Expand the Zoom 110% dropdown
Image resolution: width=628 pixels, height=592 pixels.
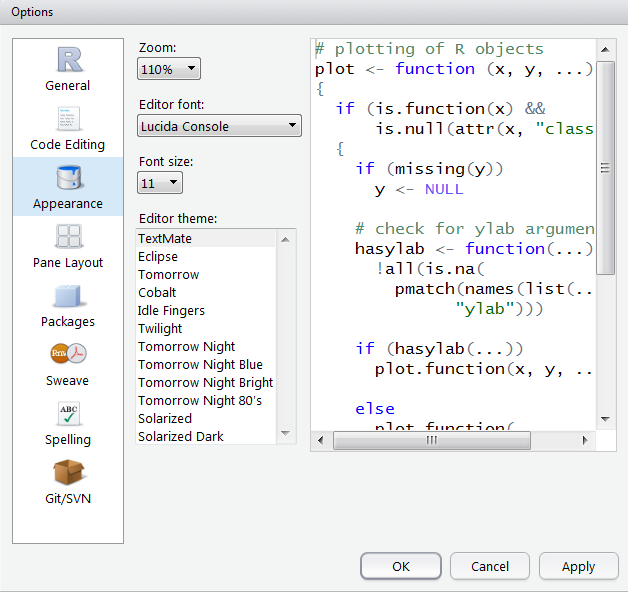[169, 69]
